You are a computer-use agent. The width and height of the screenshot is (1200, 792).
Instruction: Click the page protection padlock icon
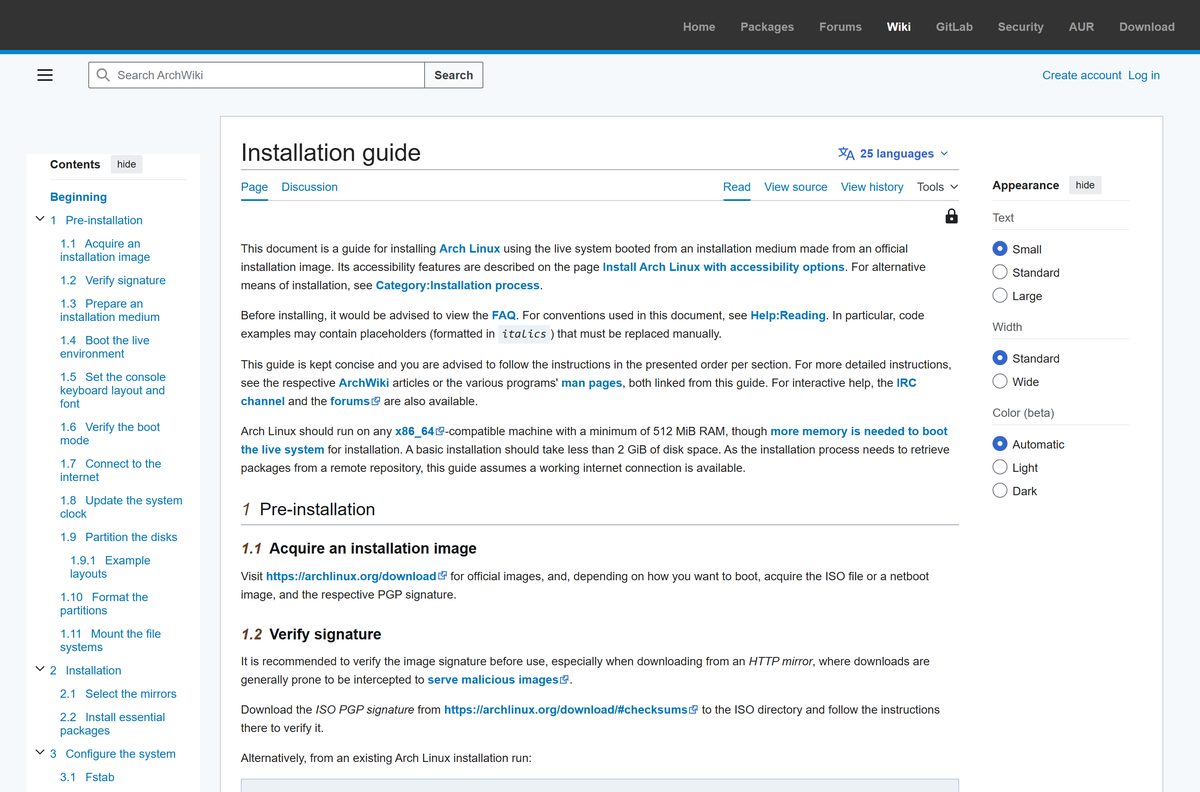(951, 216)
